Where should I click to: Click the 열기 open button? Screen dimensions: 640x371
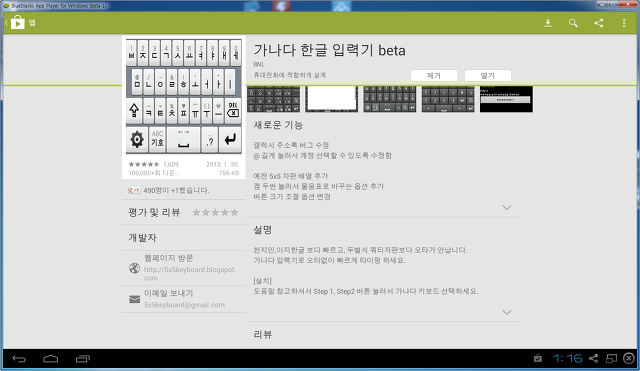[487, 76]
